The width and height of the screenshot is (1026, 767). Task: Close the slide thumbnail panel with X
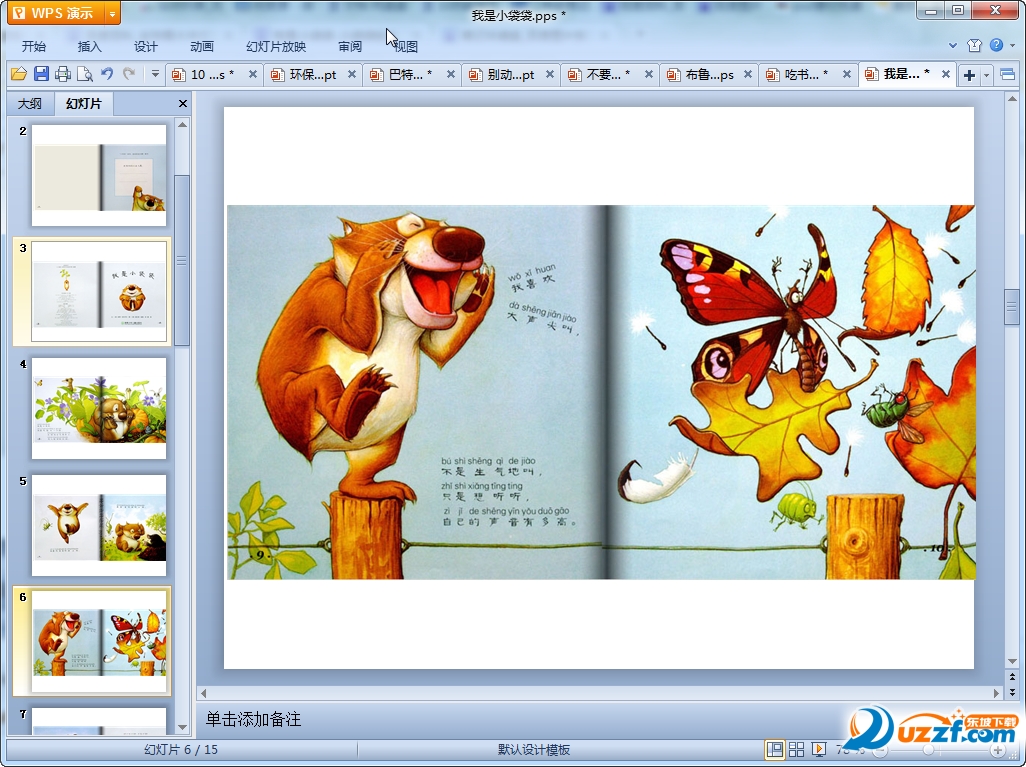click(183, 103)
